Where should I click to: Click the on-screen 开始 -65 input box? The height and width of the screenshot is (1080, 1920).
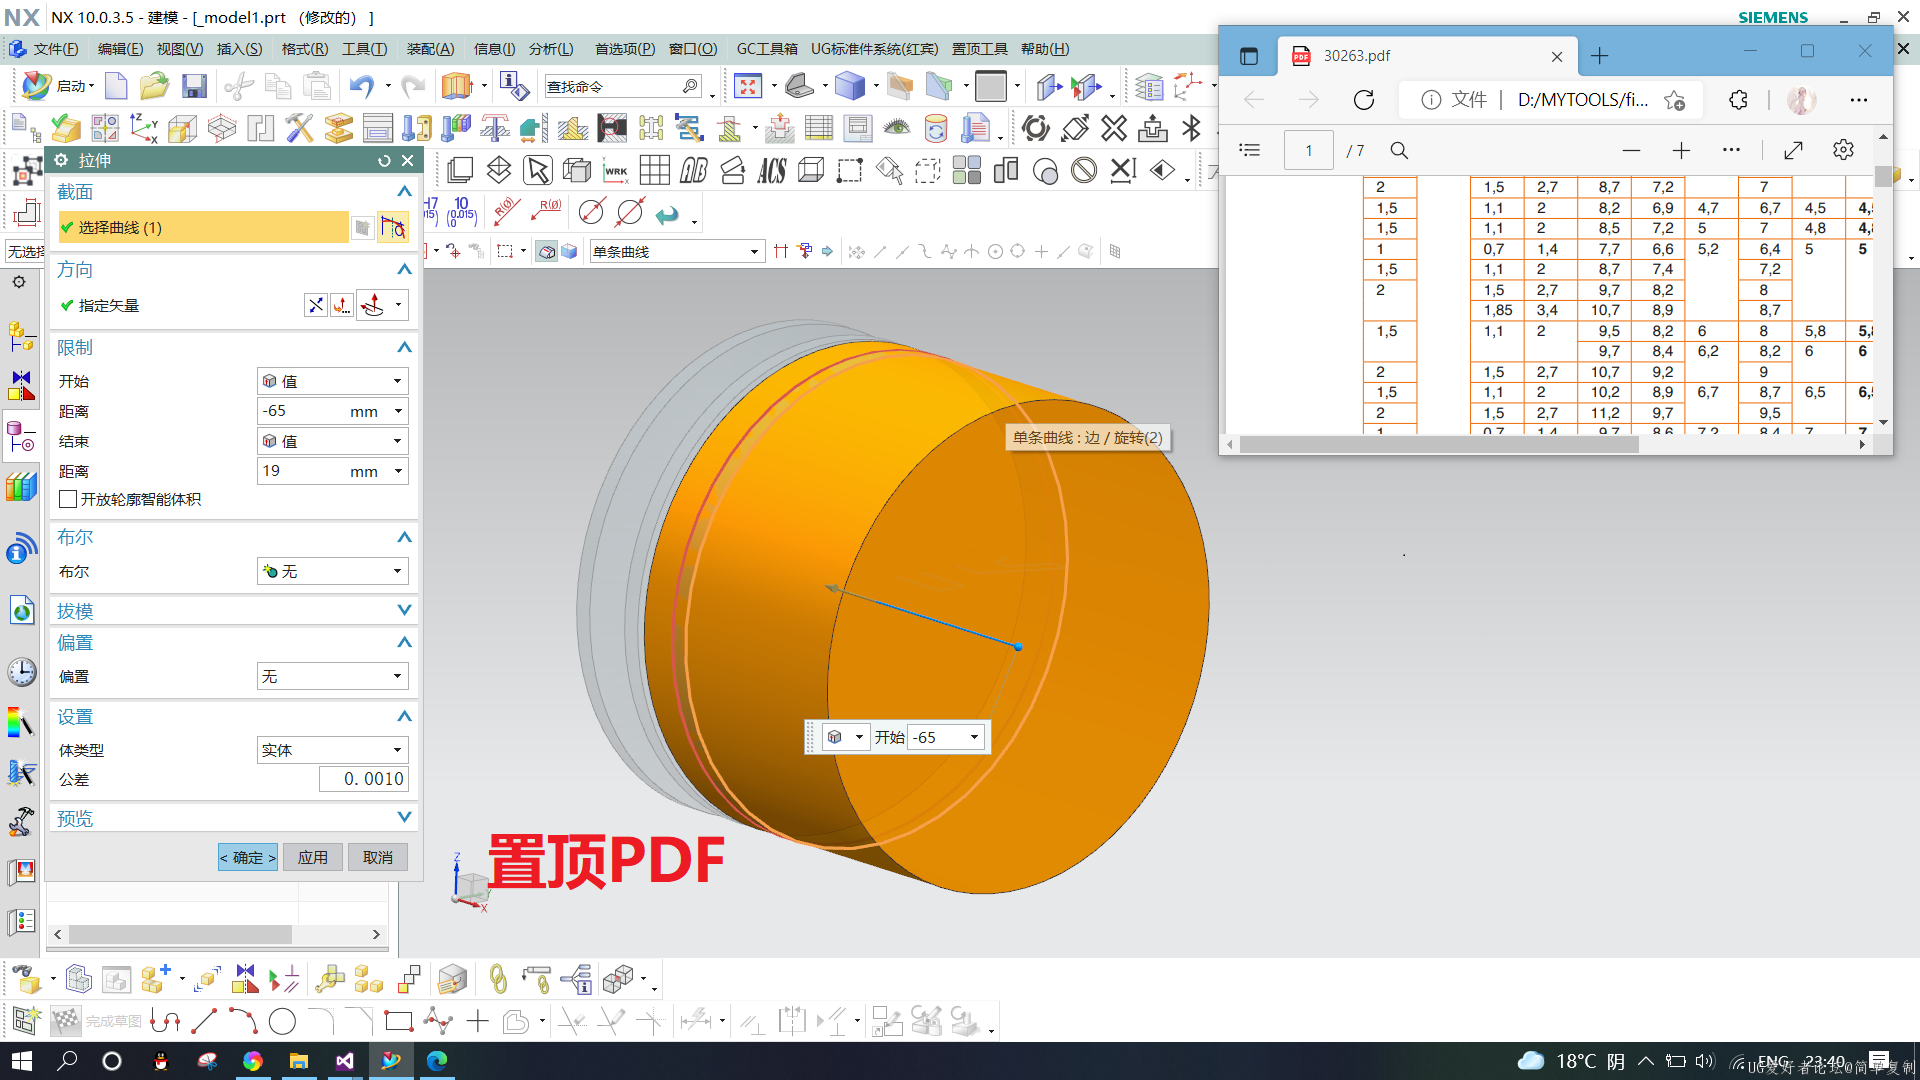pyautogui.click(x=945, y=737)
